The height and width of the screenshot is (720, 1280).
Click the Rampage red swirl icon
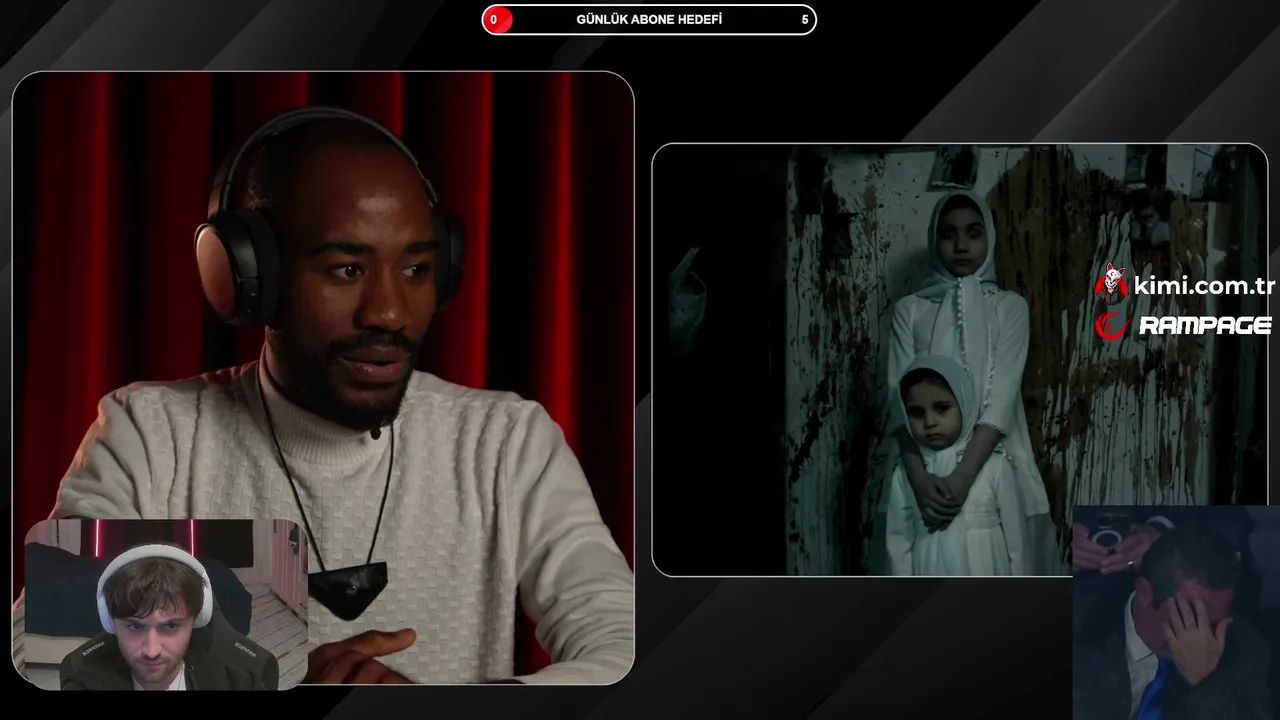[1112, 326]
